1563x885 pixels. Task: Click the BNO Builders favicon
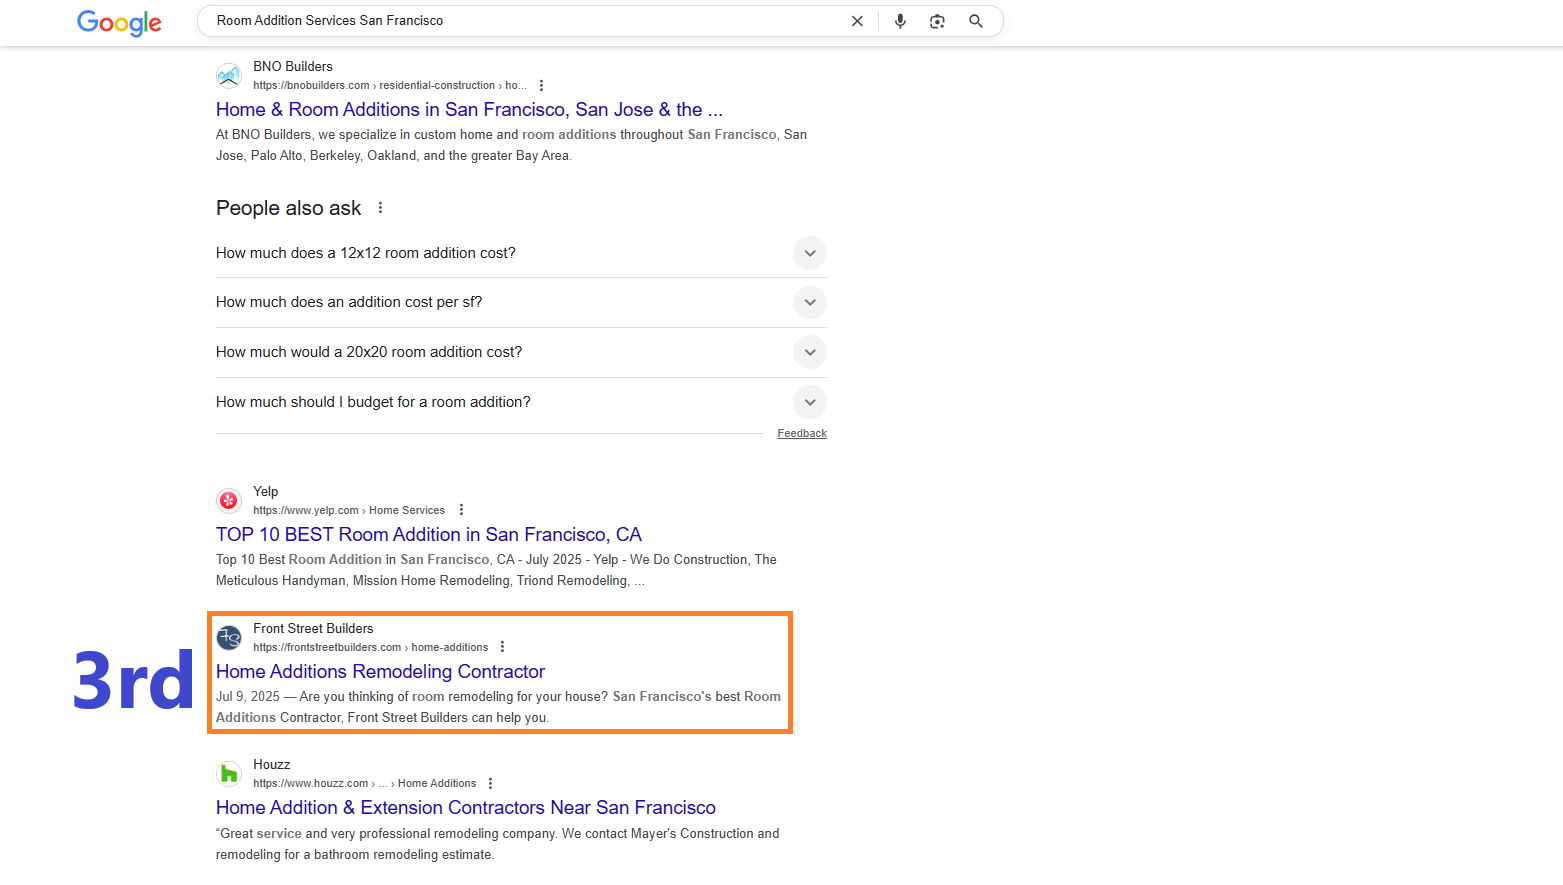229,75
